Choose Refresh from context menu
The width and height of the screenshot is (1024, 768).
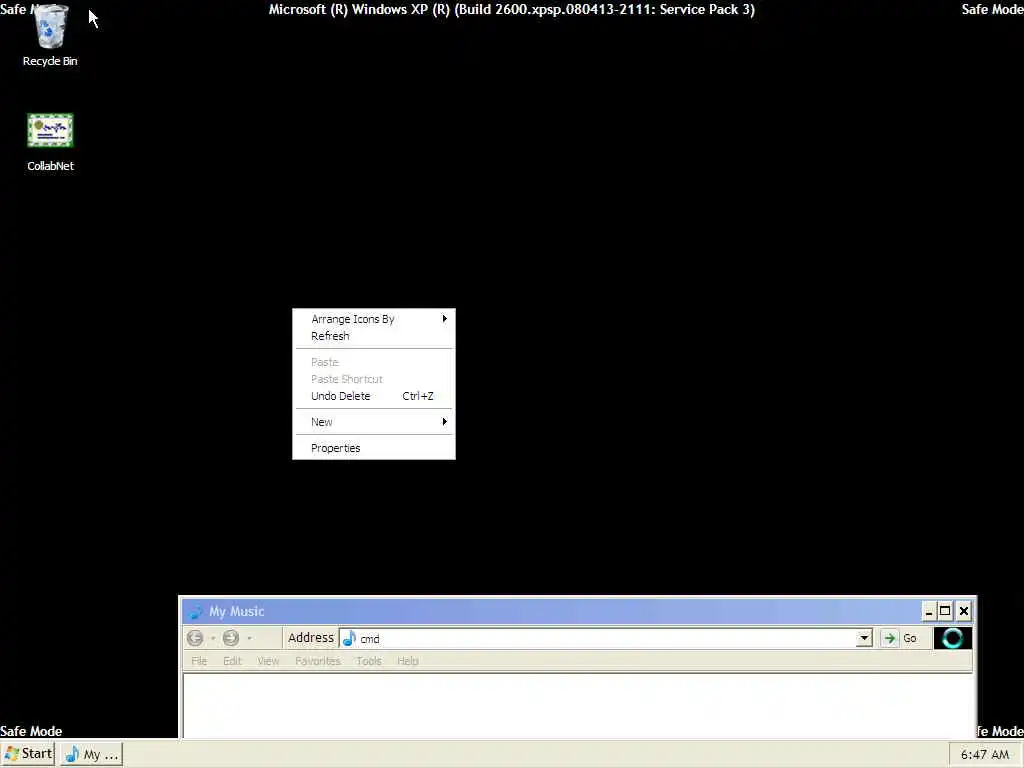pyautogui.click(x=374, y=336)
